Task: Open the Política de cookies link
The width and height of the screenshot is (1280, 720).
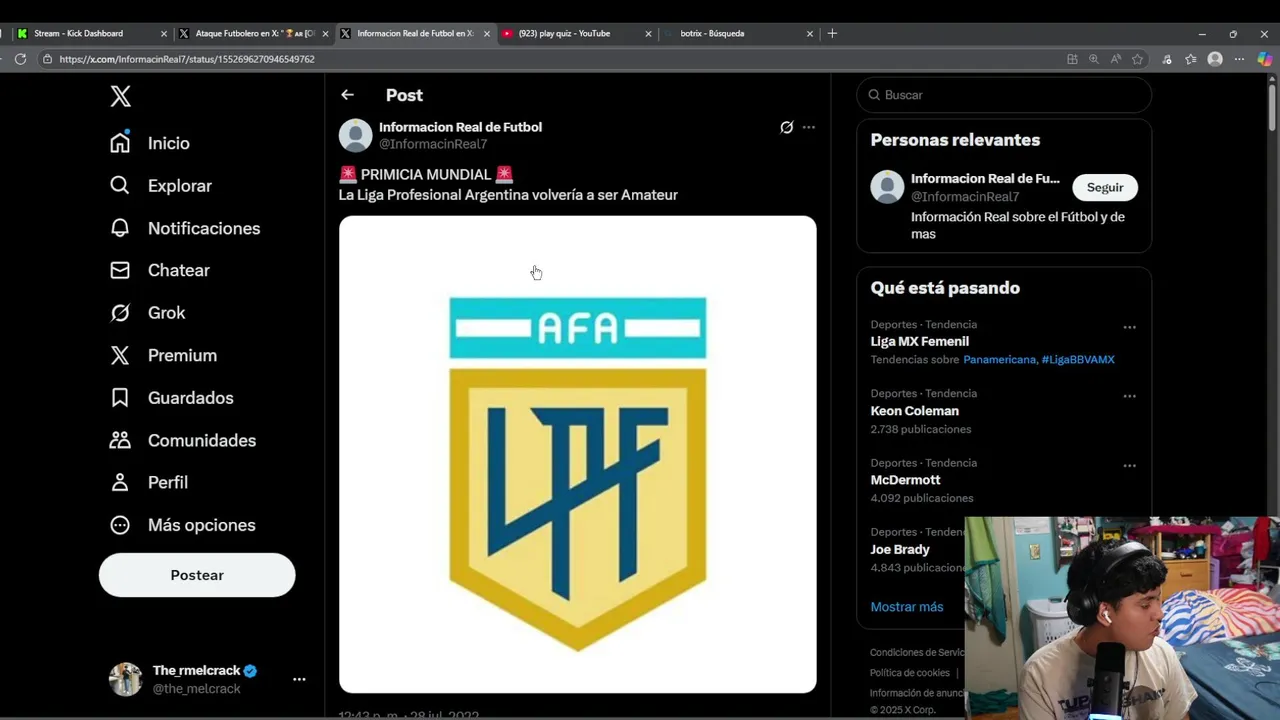Action: [x=910, y=673]
